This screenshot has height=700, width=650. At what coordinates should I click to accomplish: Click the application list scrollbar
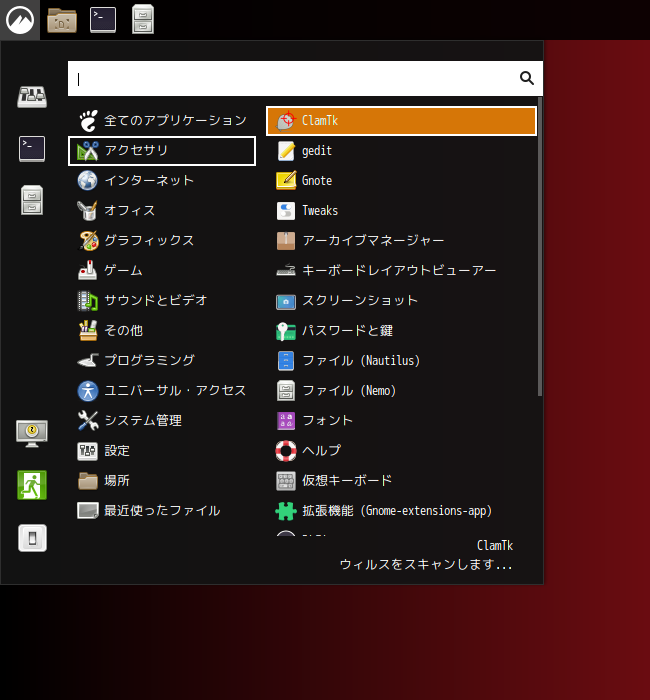540,246
